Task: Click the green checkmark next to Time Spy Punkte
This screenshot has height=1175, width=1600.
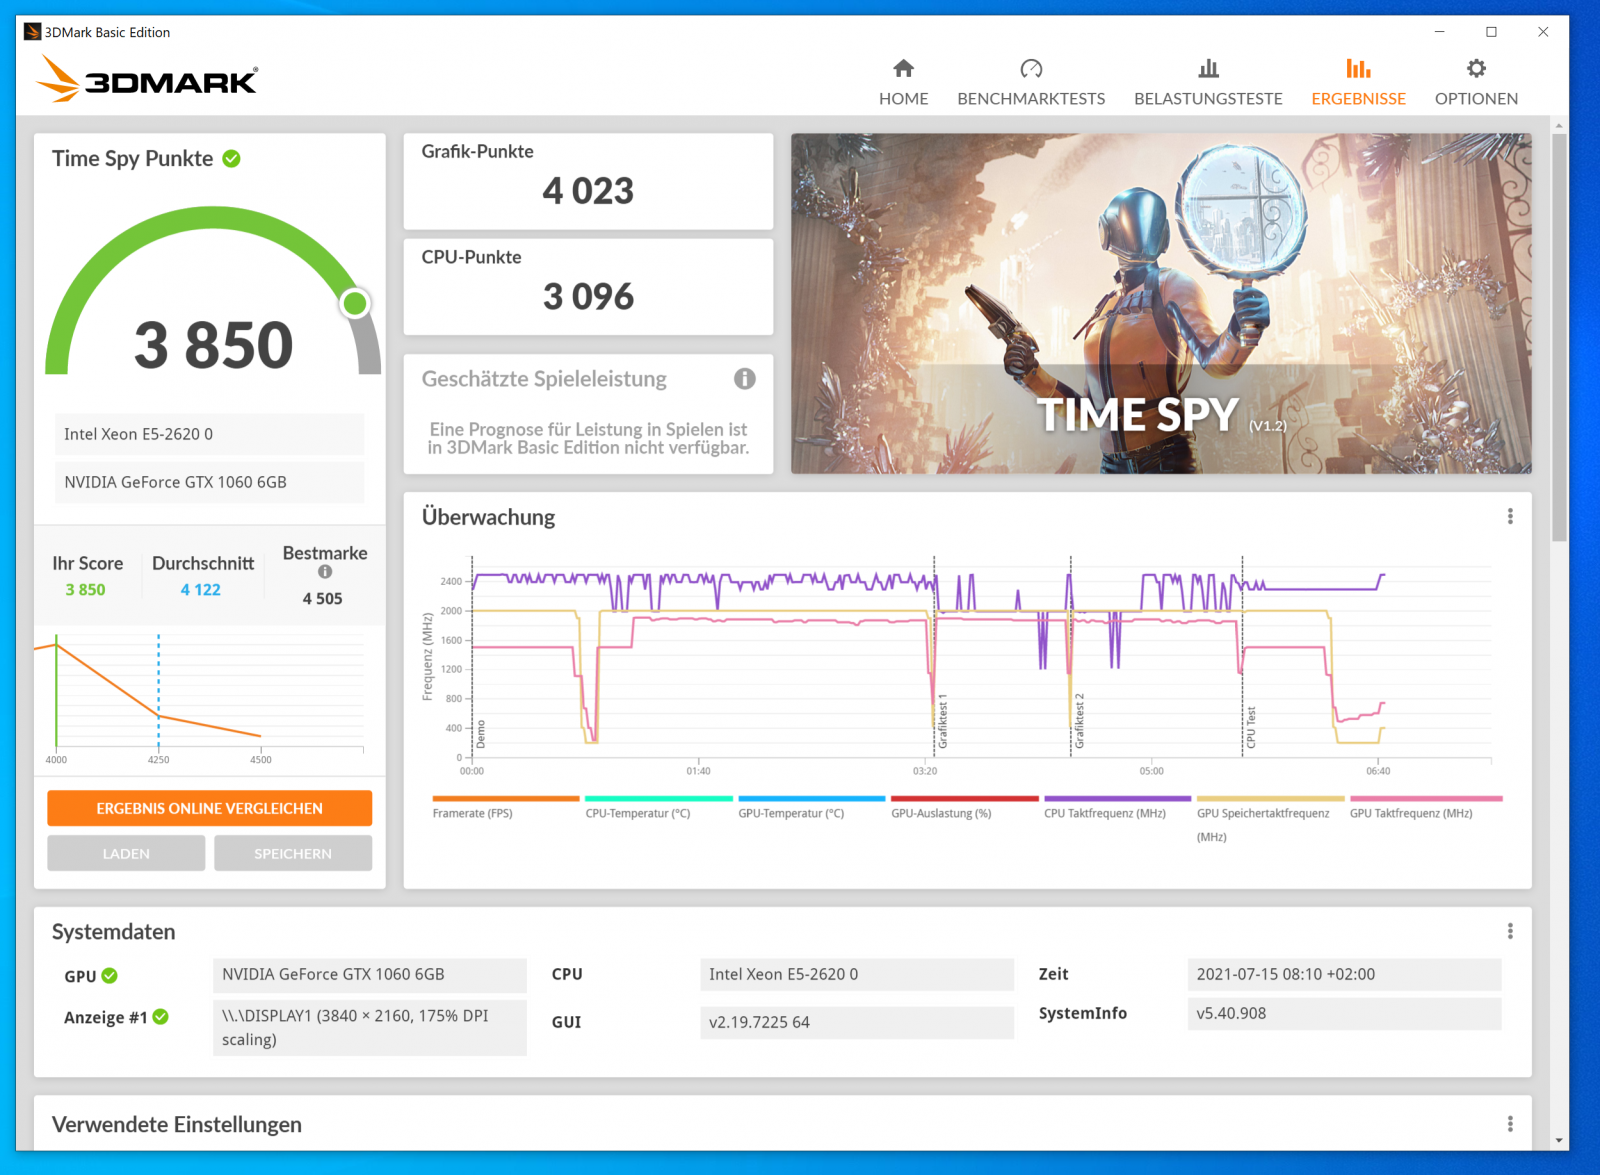Action: click(231, 159)
